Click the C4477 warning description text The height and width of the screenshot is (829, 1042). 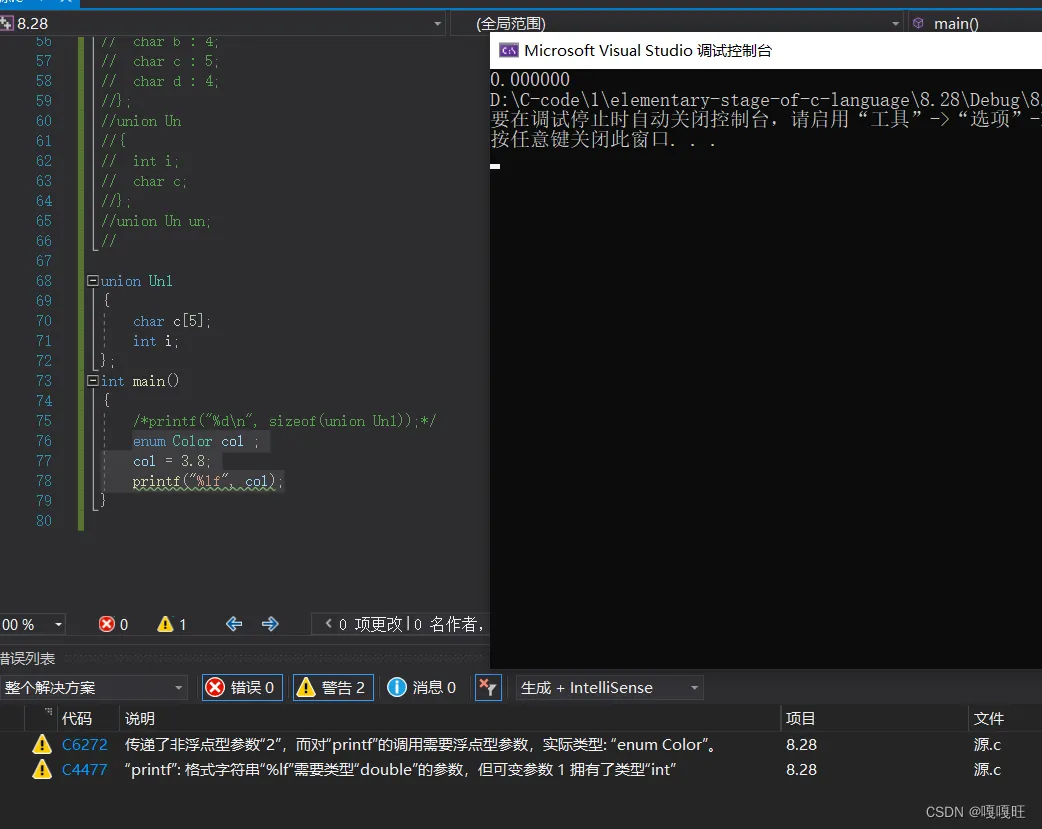[x=400, y=770]
